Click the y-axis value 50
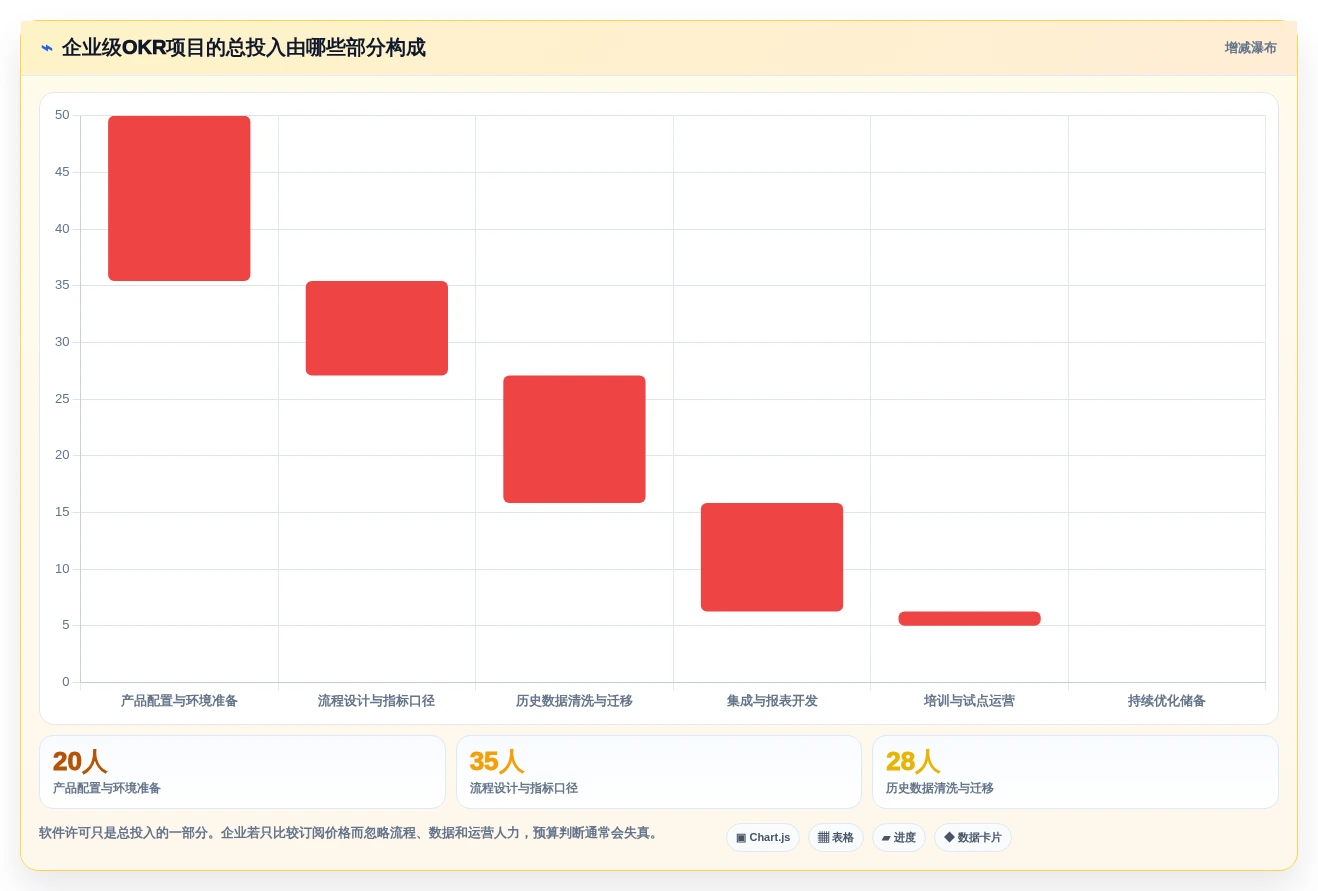The width and height of the screenshot is (1318, 891). pos(62,115)
